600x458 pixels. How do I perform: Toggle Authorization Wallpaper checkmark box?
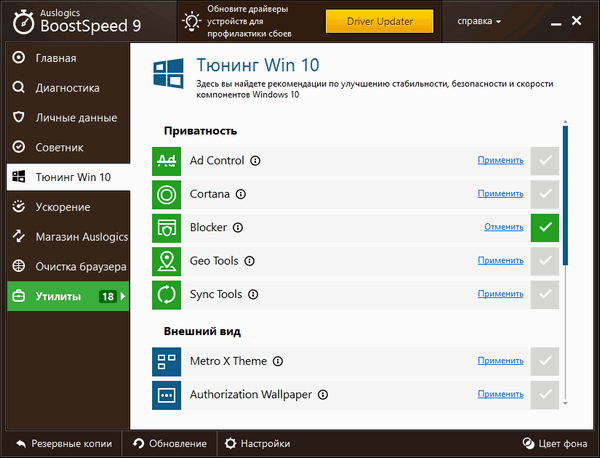545,394
